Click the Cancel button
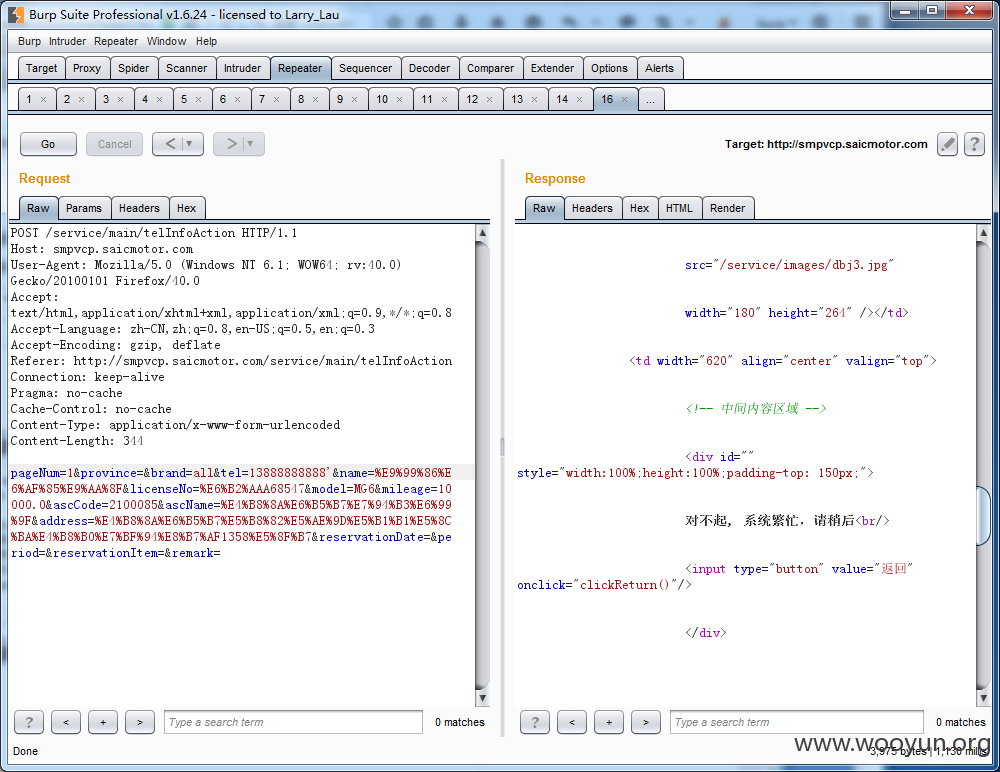 (115, 144)
